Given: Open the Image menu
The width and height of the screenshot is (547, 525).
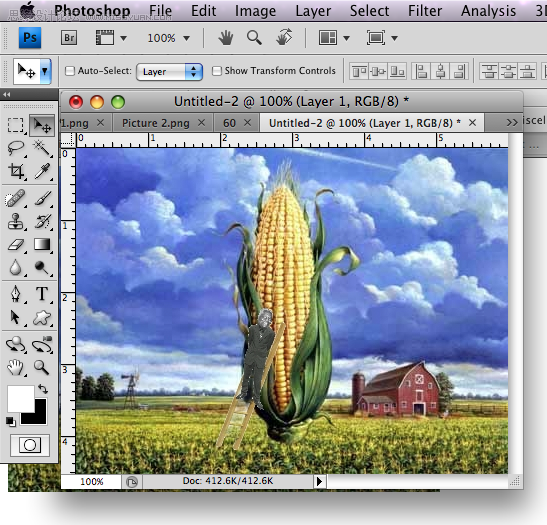Looking at the screenshot, I should tap(255, 11).
